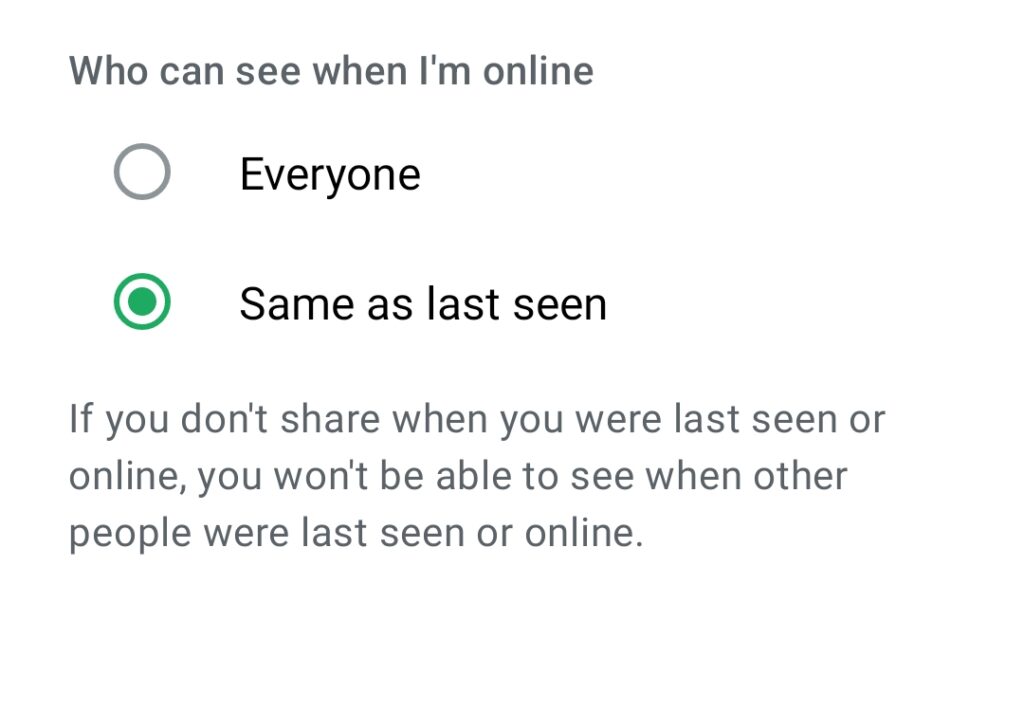1024x712 pixels.
Task: Keep online visibility matching last seen
Action: tap(142, 303)
